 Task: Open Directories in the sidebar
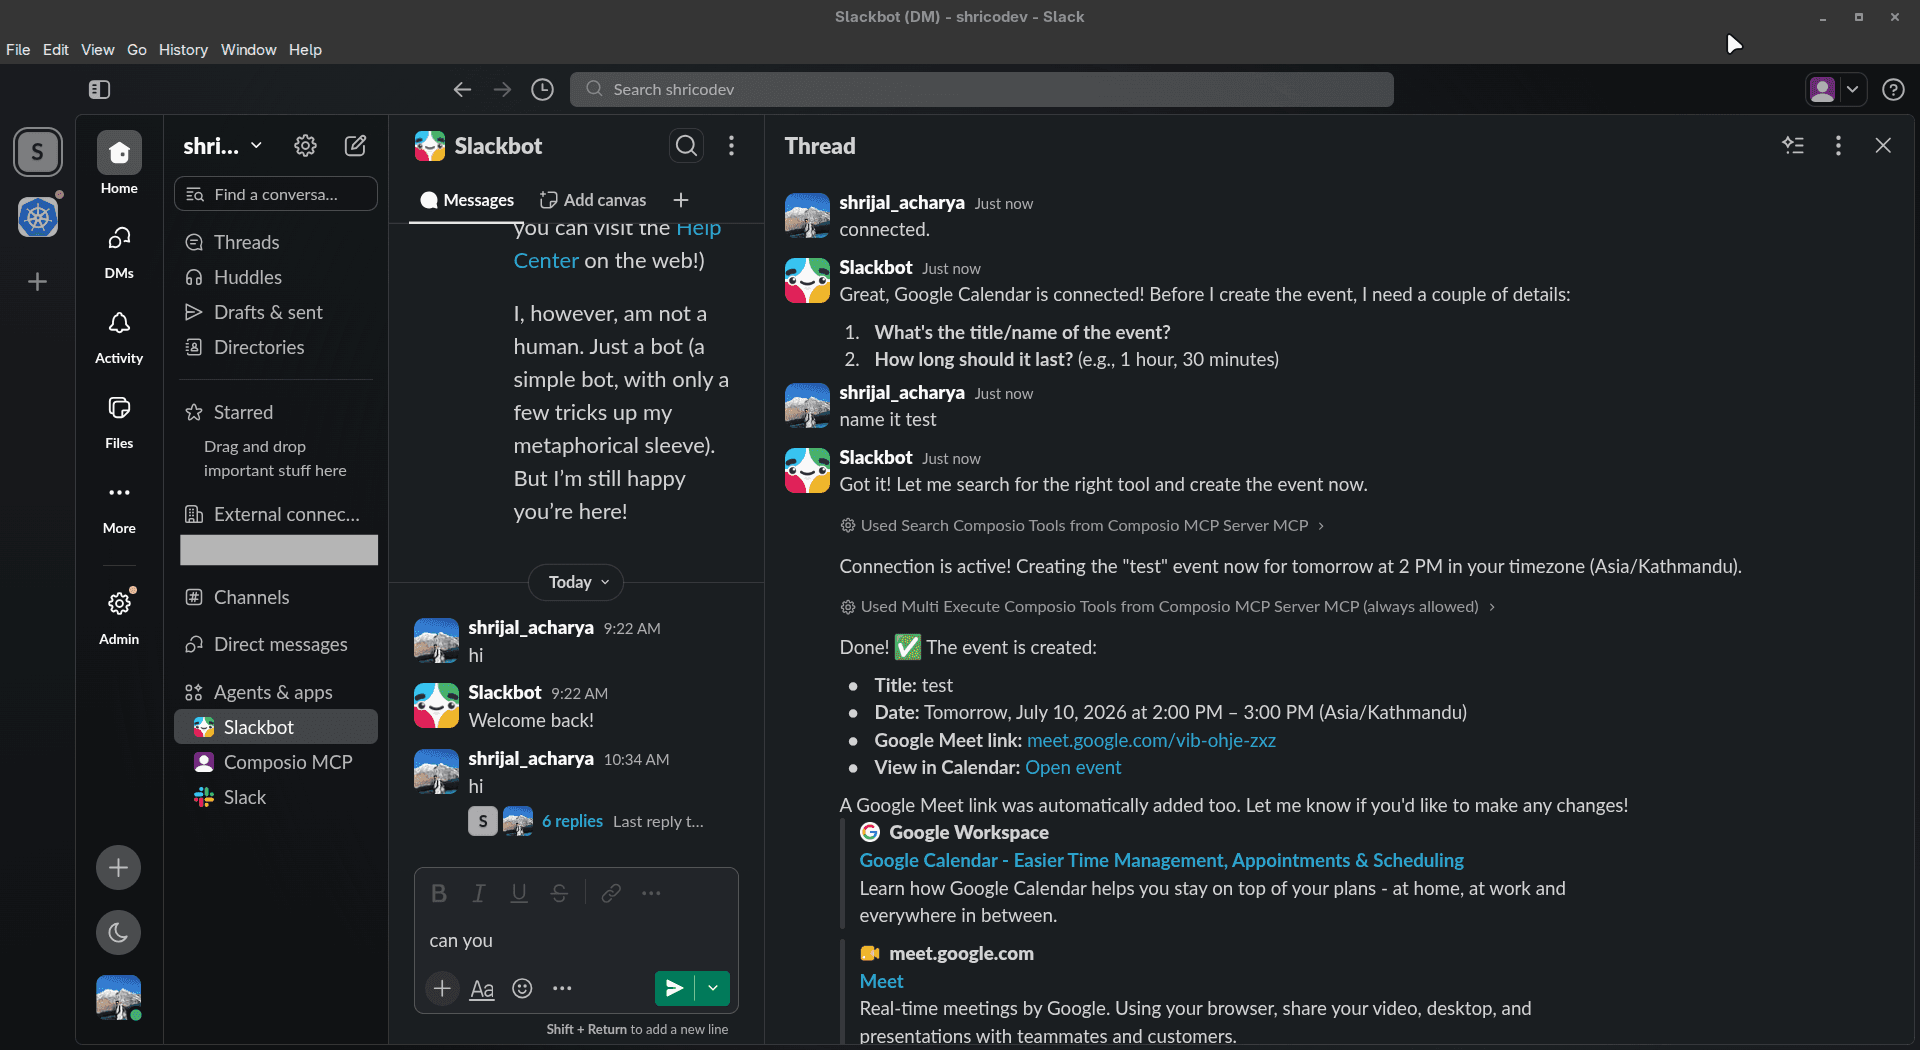pyautogui.click(x=276, y=347)
